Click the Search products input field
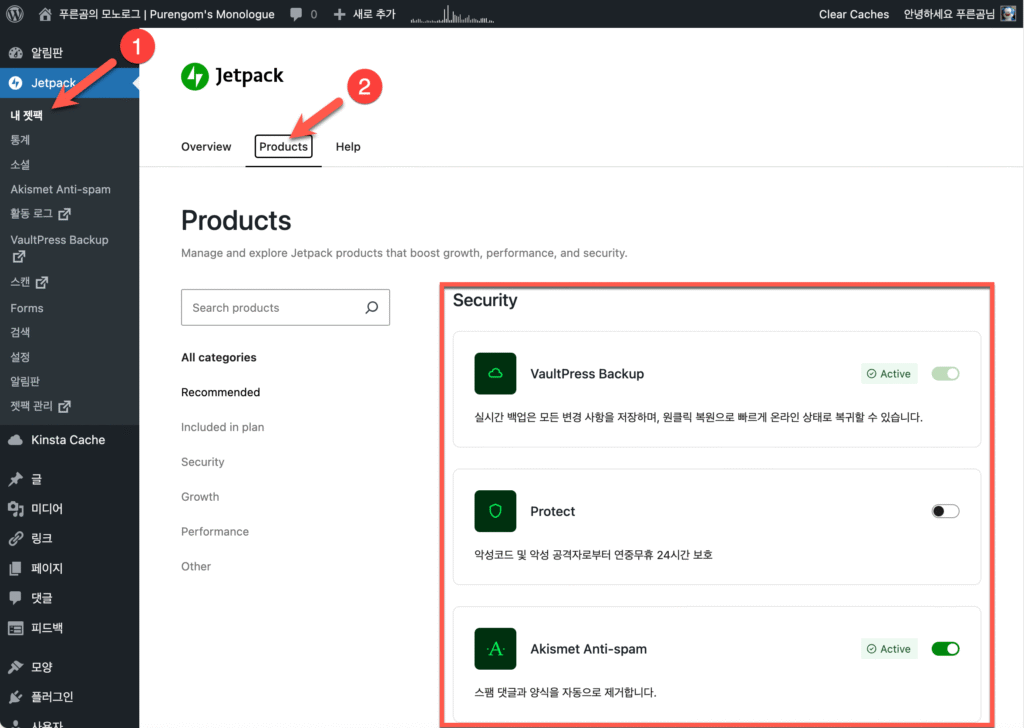1024x728 pixels. 285,308
